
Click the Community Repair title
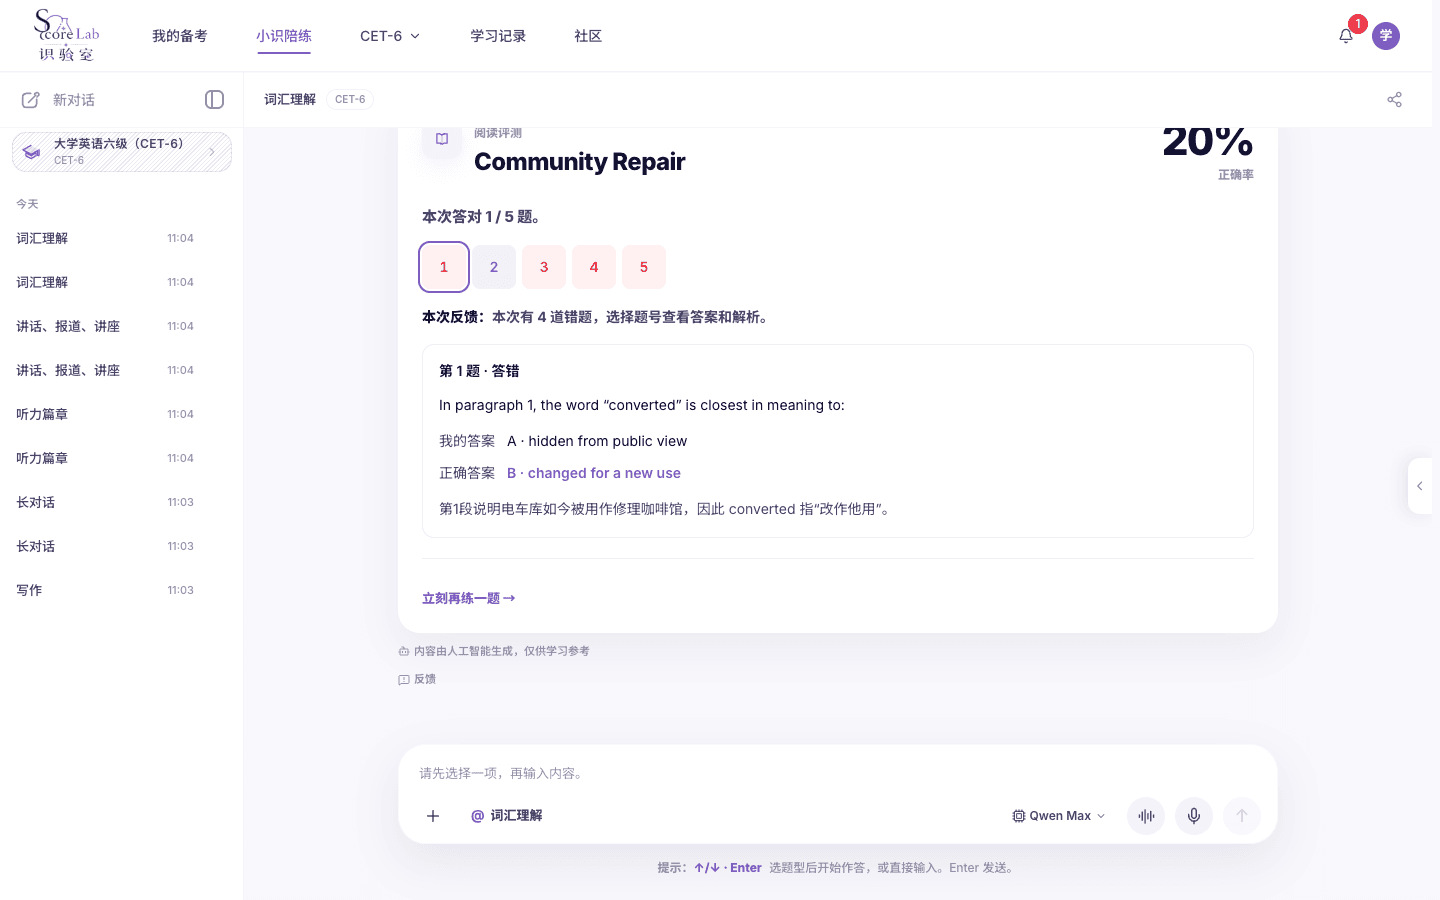click(580, 161)
